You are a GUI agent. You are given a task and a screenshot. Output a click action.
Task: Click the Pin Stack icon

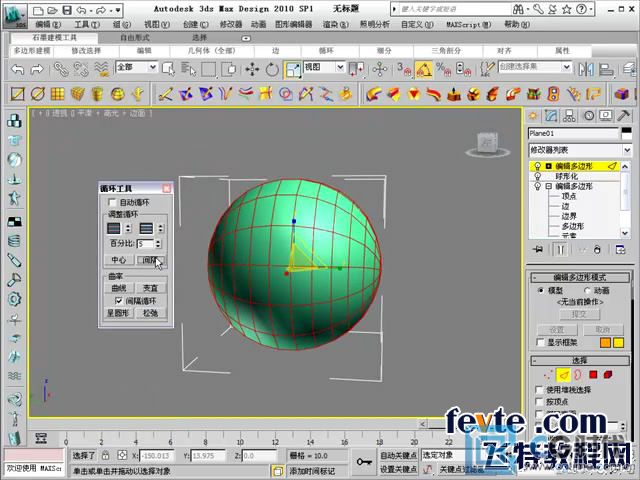click(538, 249)
